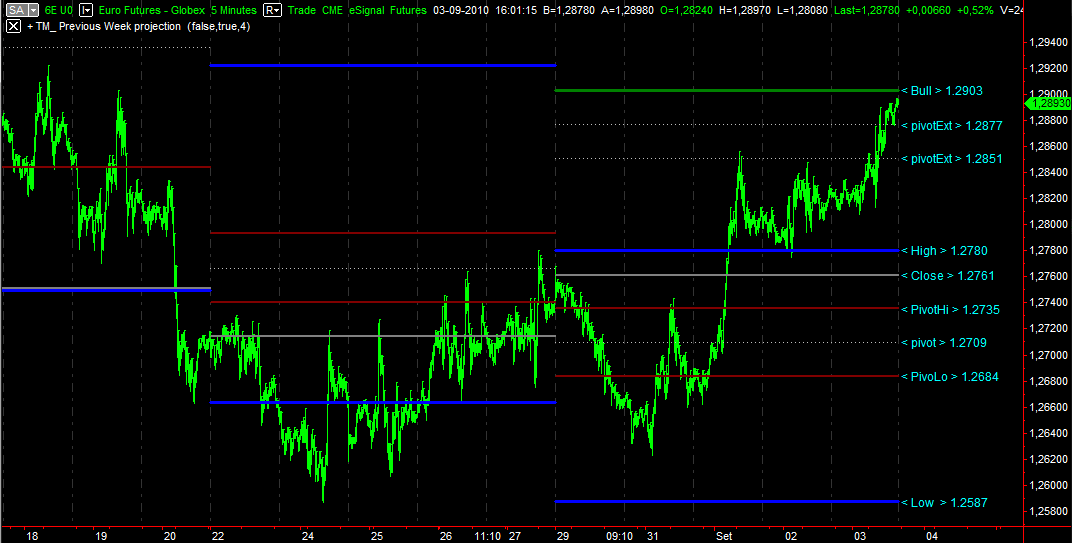Click the '18' date on the time axis

click(x=31, y=536)
